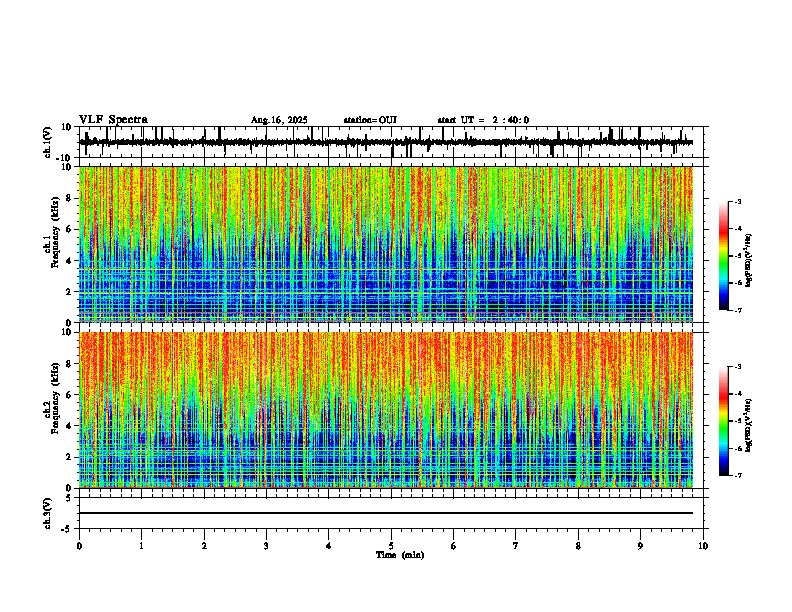Click time axis tick label "1"
The height and width of the screenshot is (612, 792).
tap(141, 546)
